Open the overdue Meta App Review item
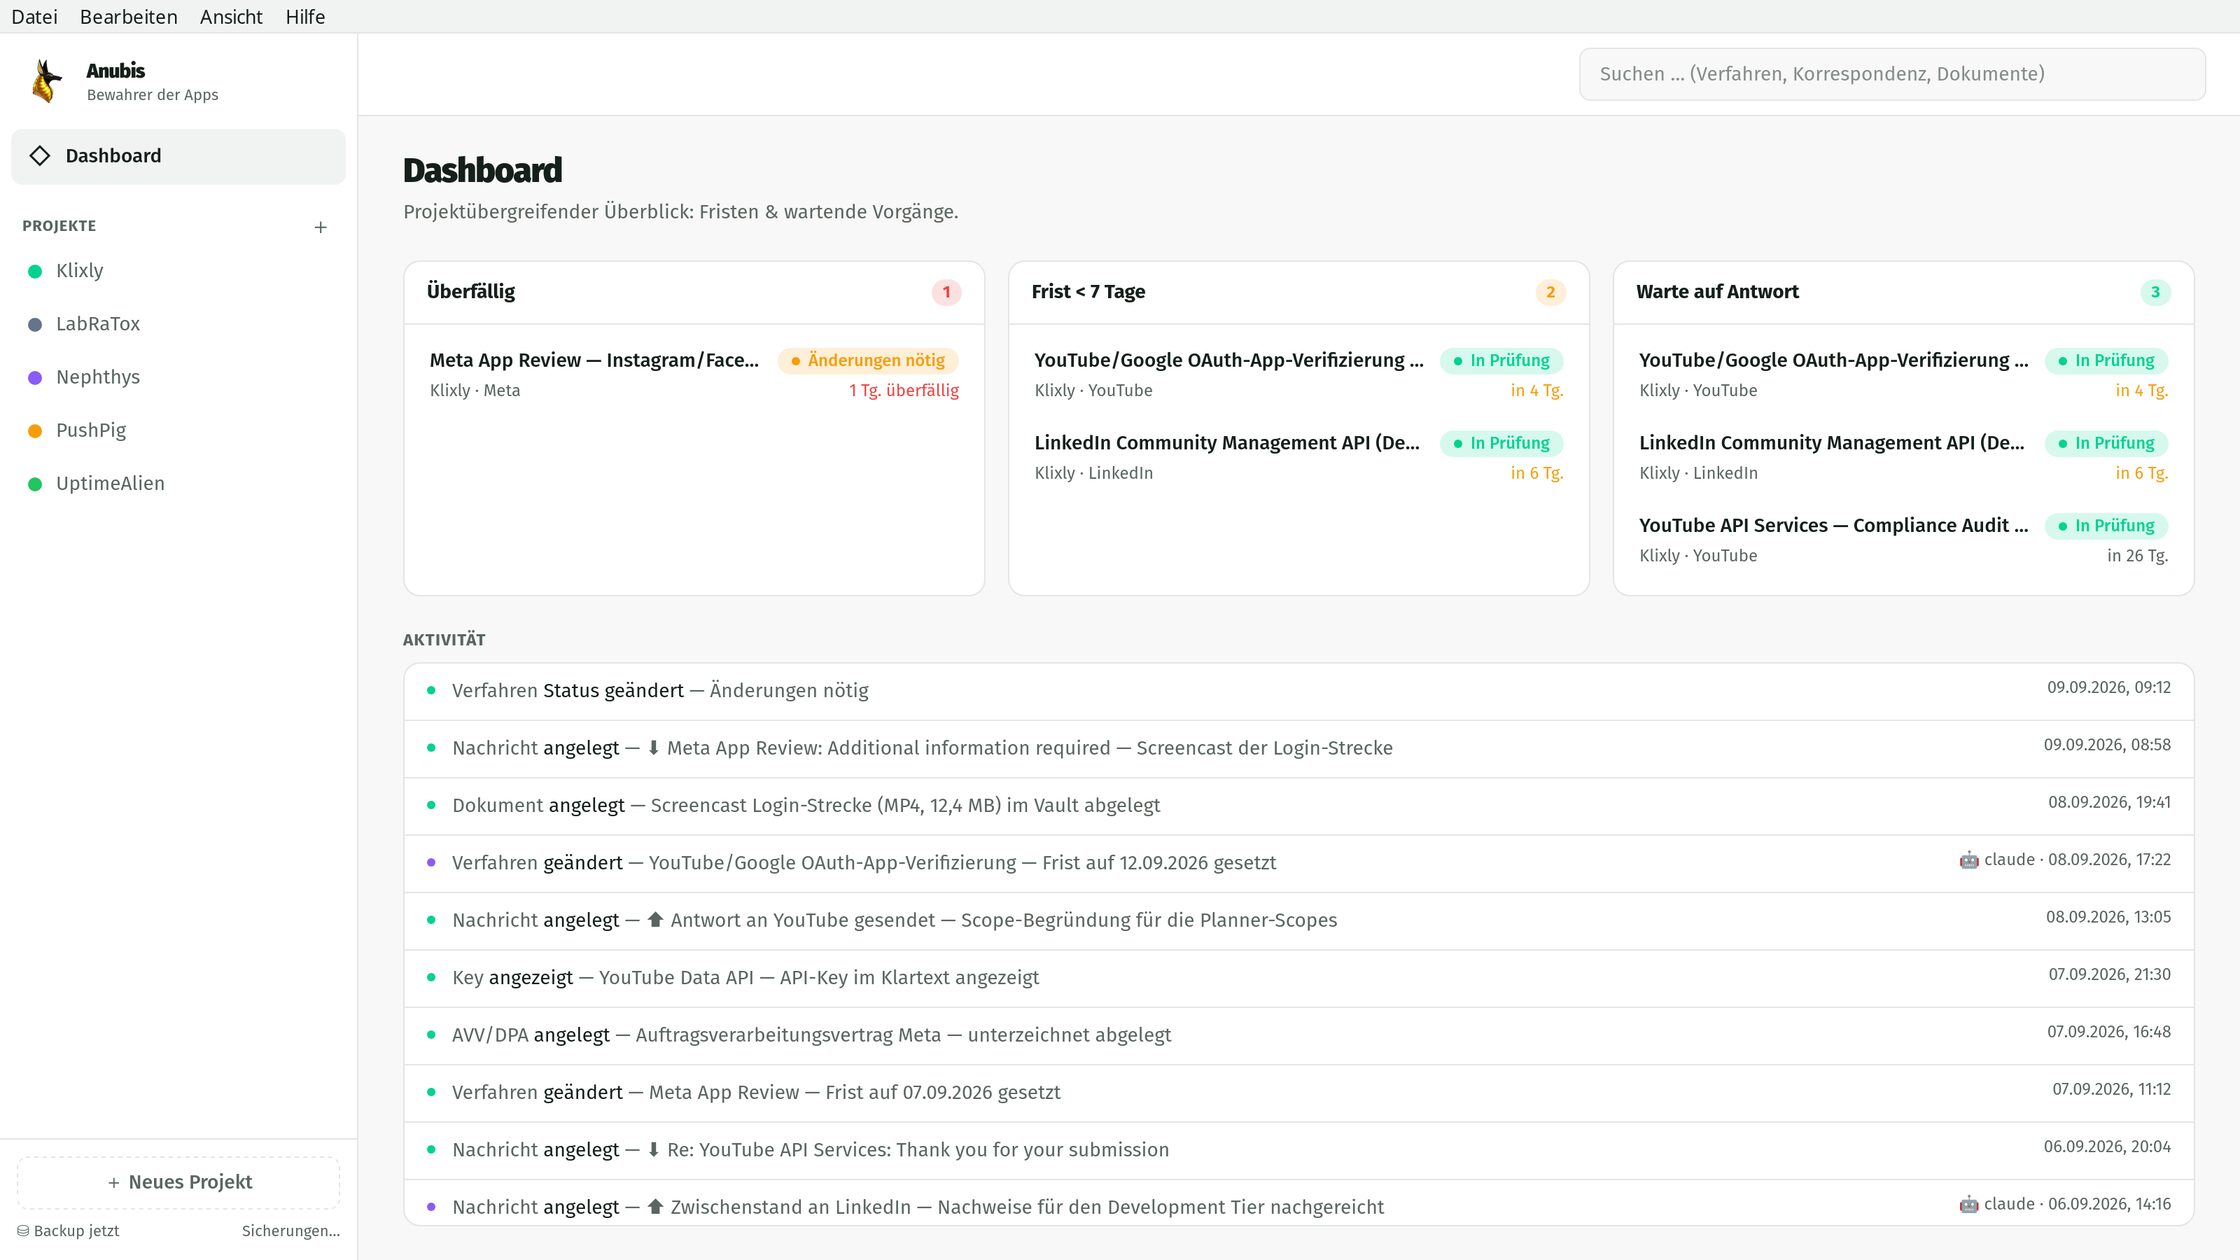2240x1260 pixels. click(694, 375)
